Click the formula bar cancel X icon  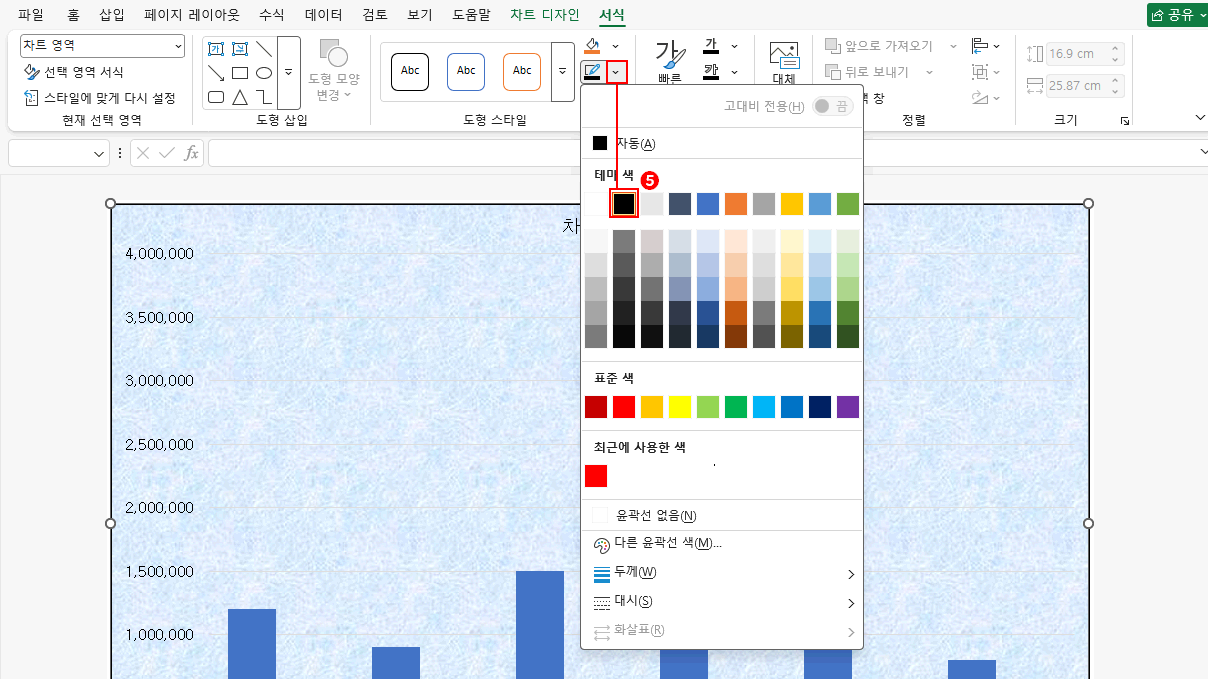[x=143, y=153]
